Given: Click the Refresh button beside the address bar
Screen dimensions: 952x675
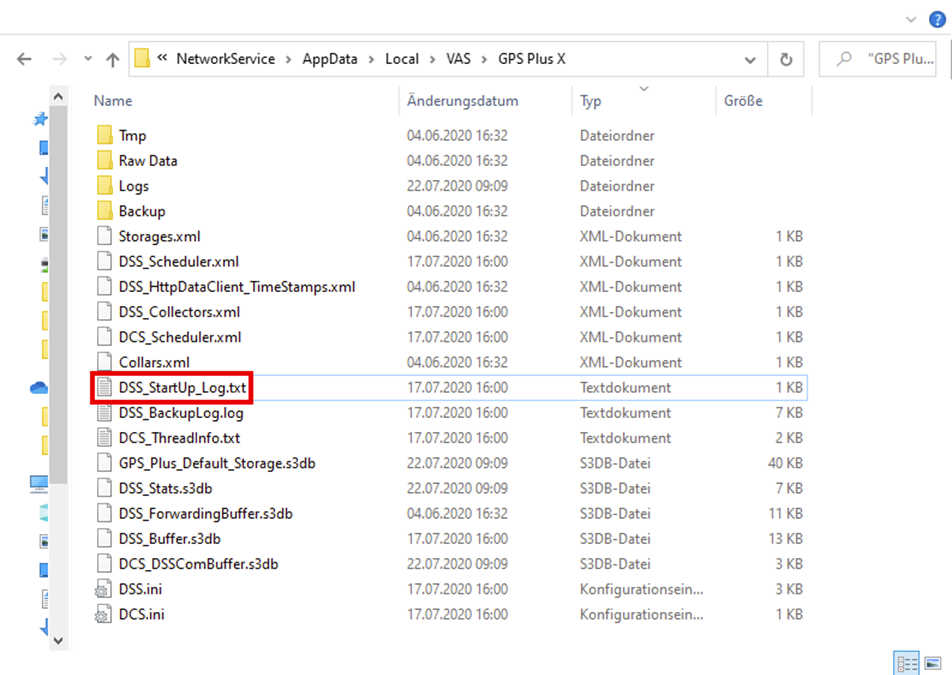Looking at the screenshot, I should coord(785,59).
